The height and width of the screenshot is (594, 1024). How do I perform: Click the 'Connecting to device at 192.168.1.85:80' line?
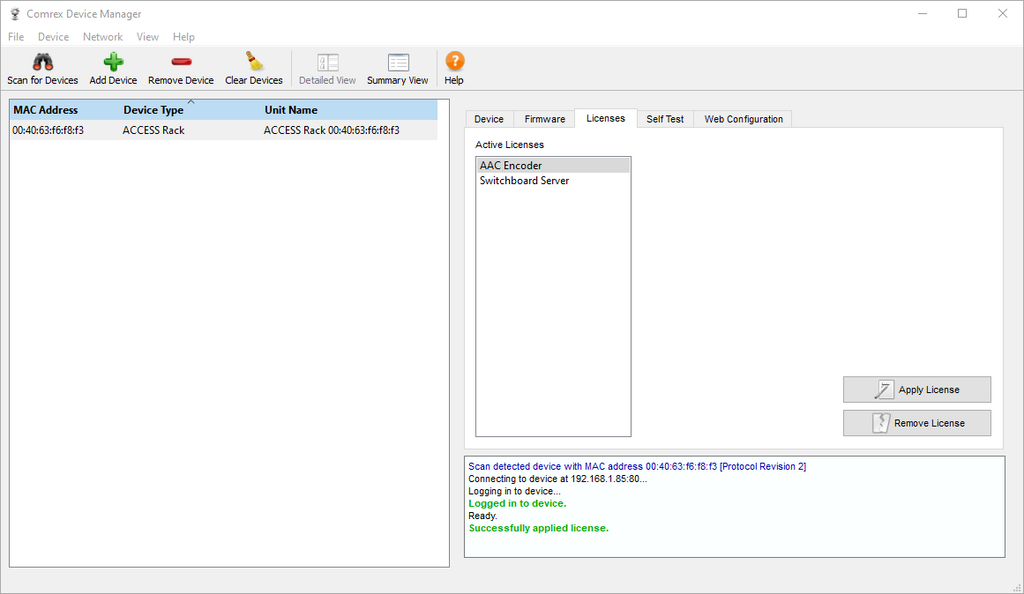[x=558, y=479]
